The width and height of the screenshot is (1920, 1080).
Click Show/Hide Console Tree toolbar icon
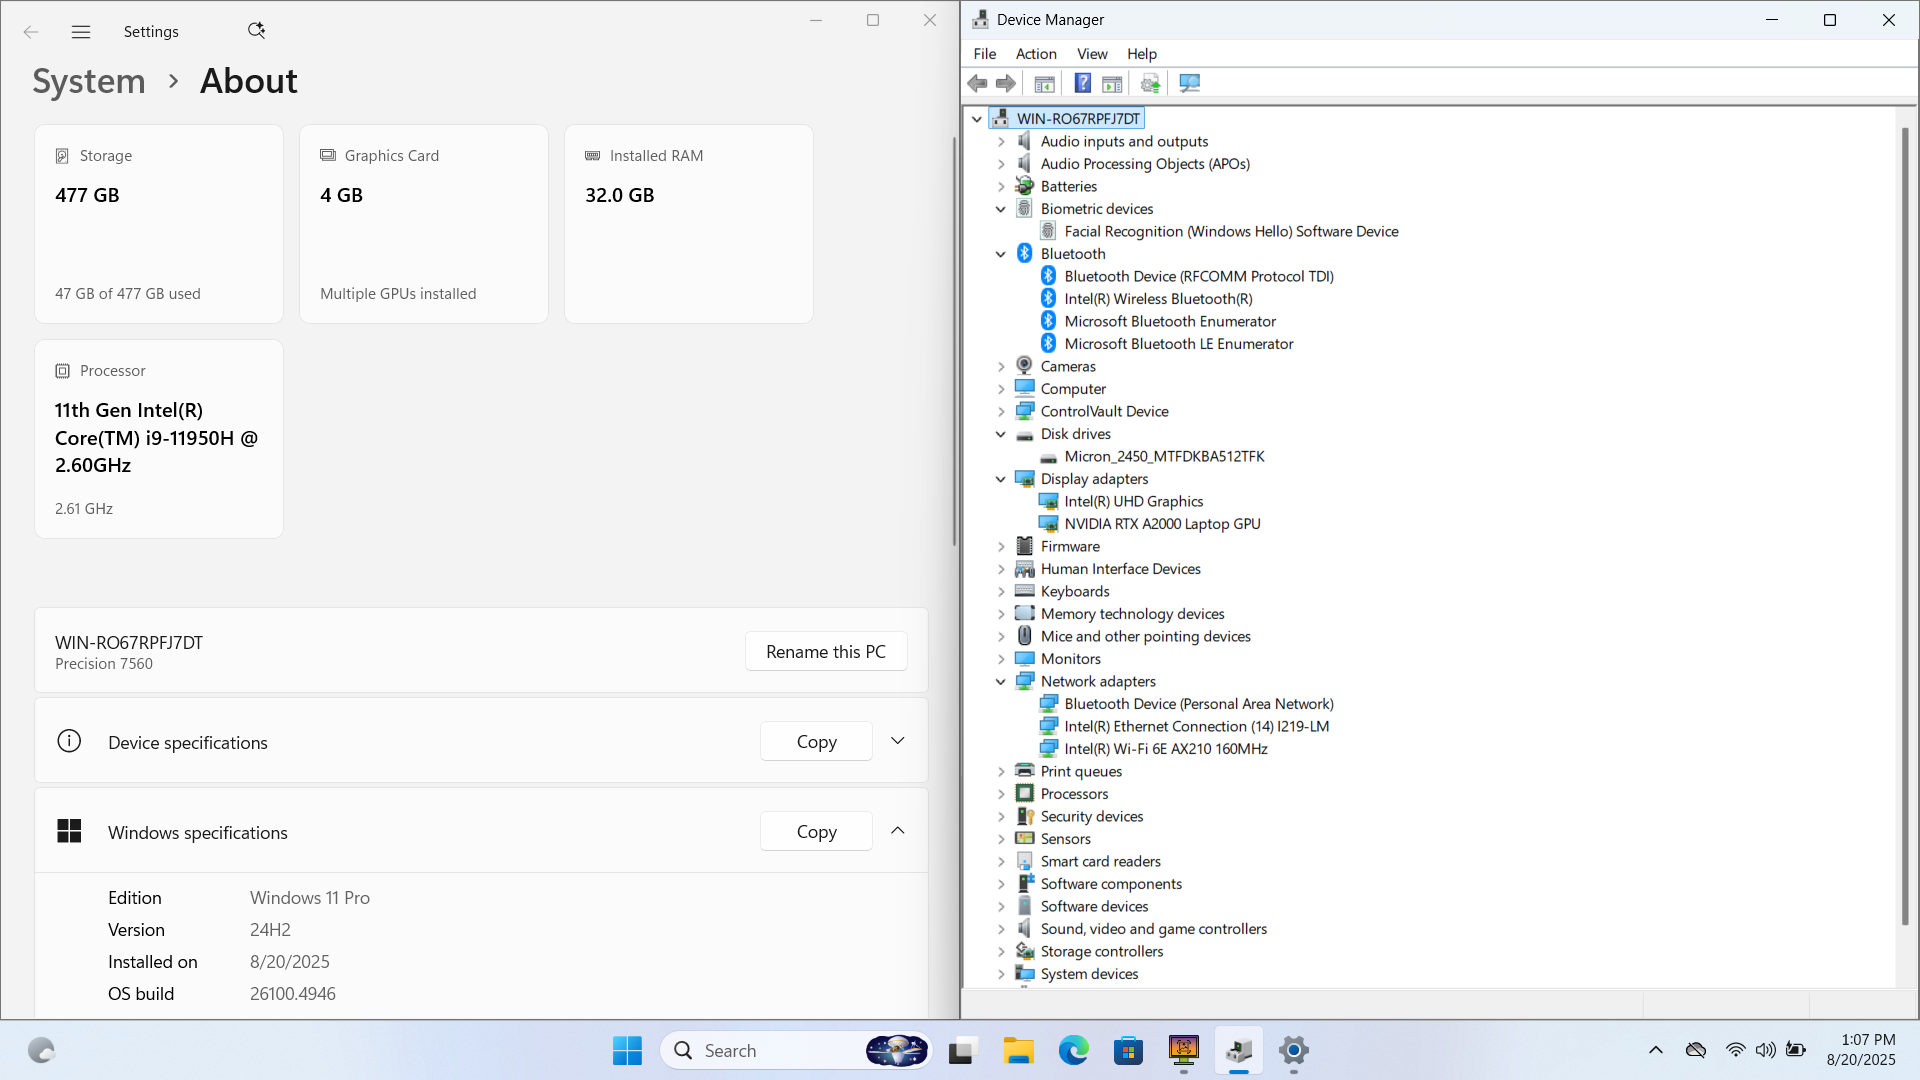pyautogui.click(x=1044, y=84)
